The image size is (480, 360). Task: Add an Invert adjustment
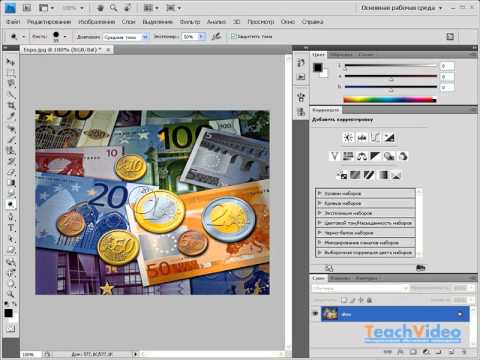click(x=342, y=175)
